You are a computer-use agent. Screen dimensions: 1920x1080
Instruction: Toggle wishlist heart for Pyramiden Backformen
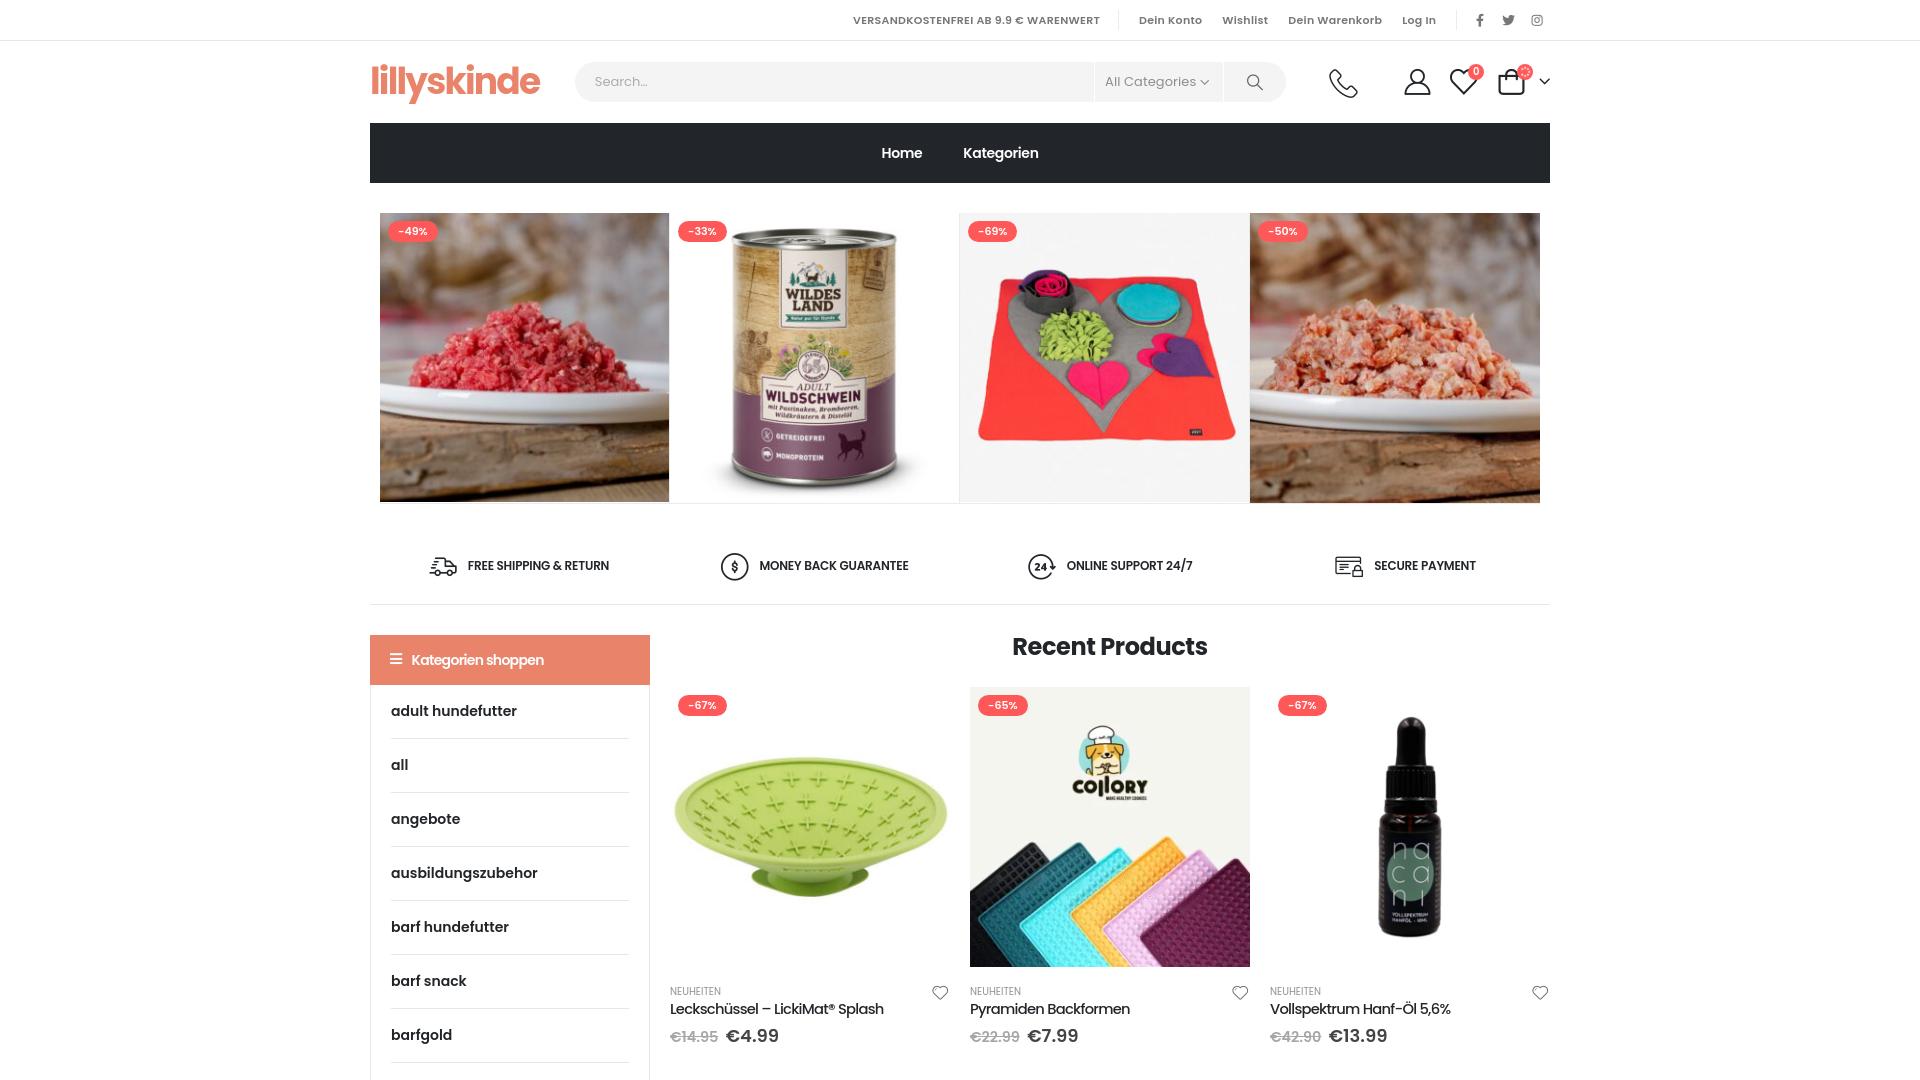pos(1240,993)
